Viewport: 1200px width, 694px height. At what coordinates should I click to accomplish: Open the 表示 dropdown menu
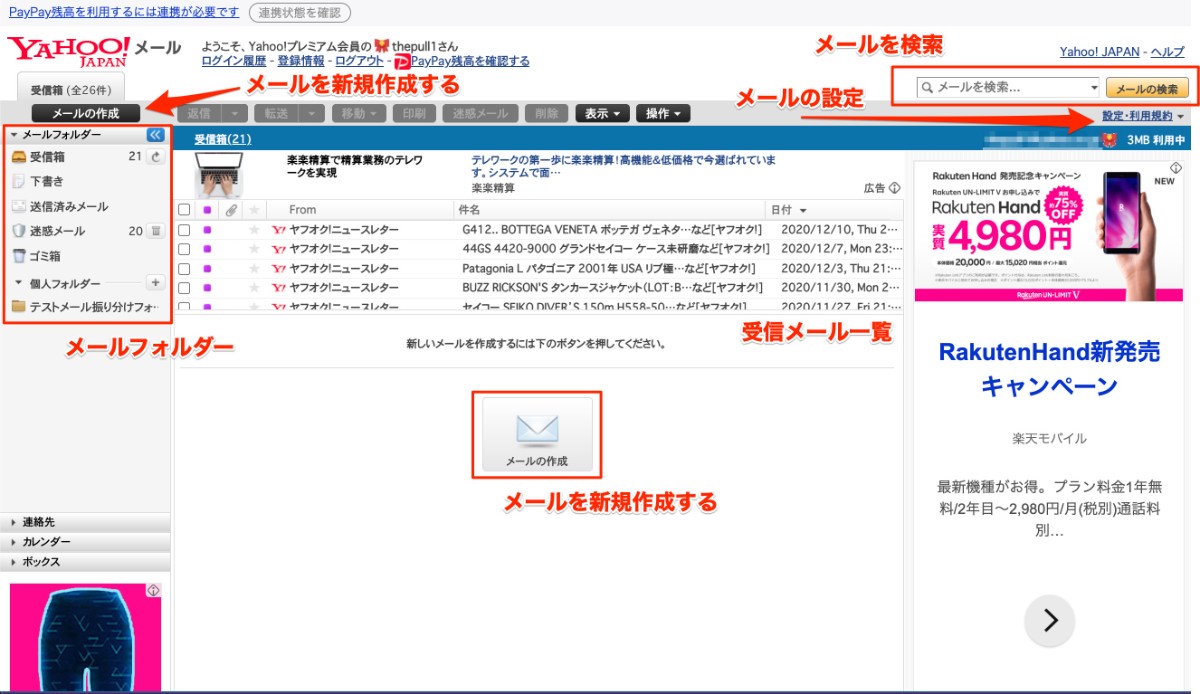pyautogui.click(x=602, y=114)
